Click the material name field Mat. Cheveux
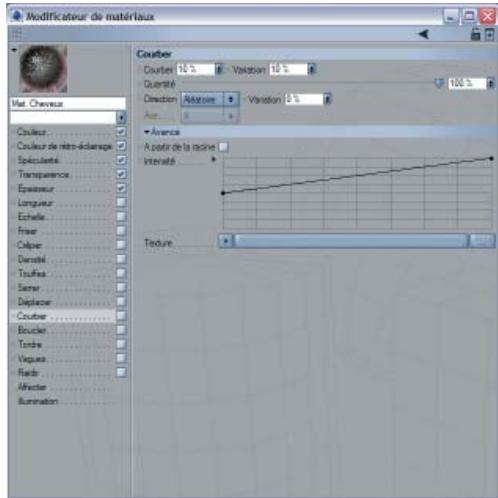The width and height of the screenshot is (498, 498). tap(68, 104)
